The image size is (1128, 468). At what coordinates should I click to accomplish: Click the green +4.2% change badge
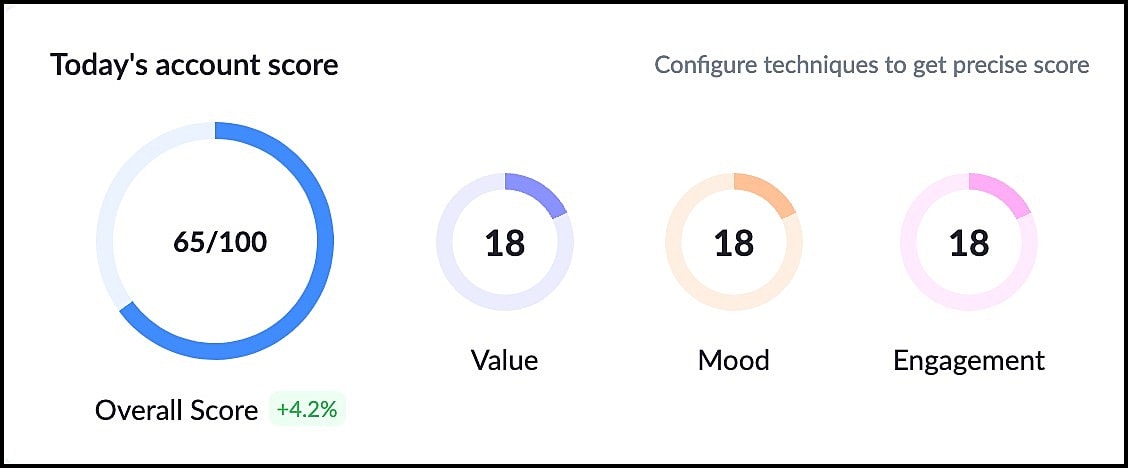point(307,410)
